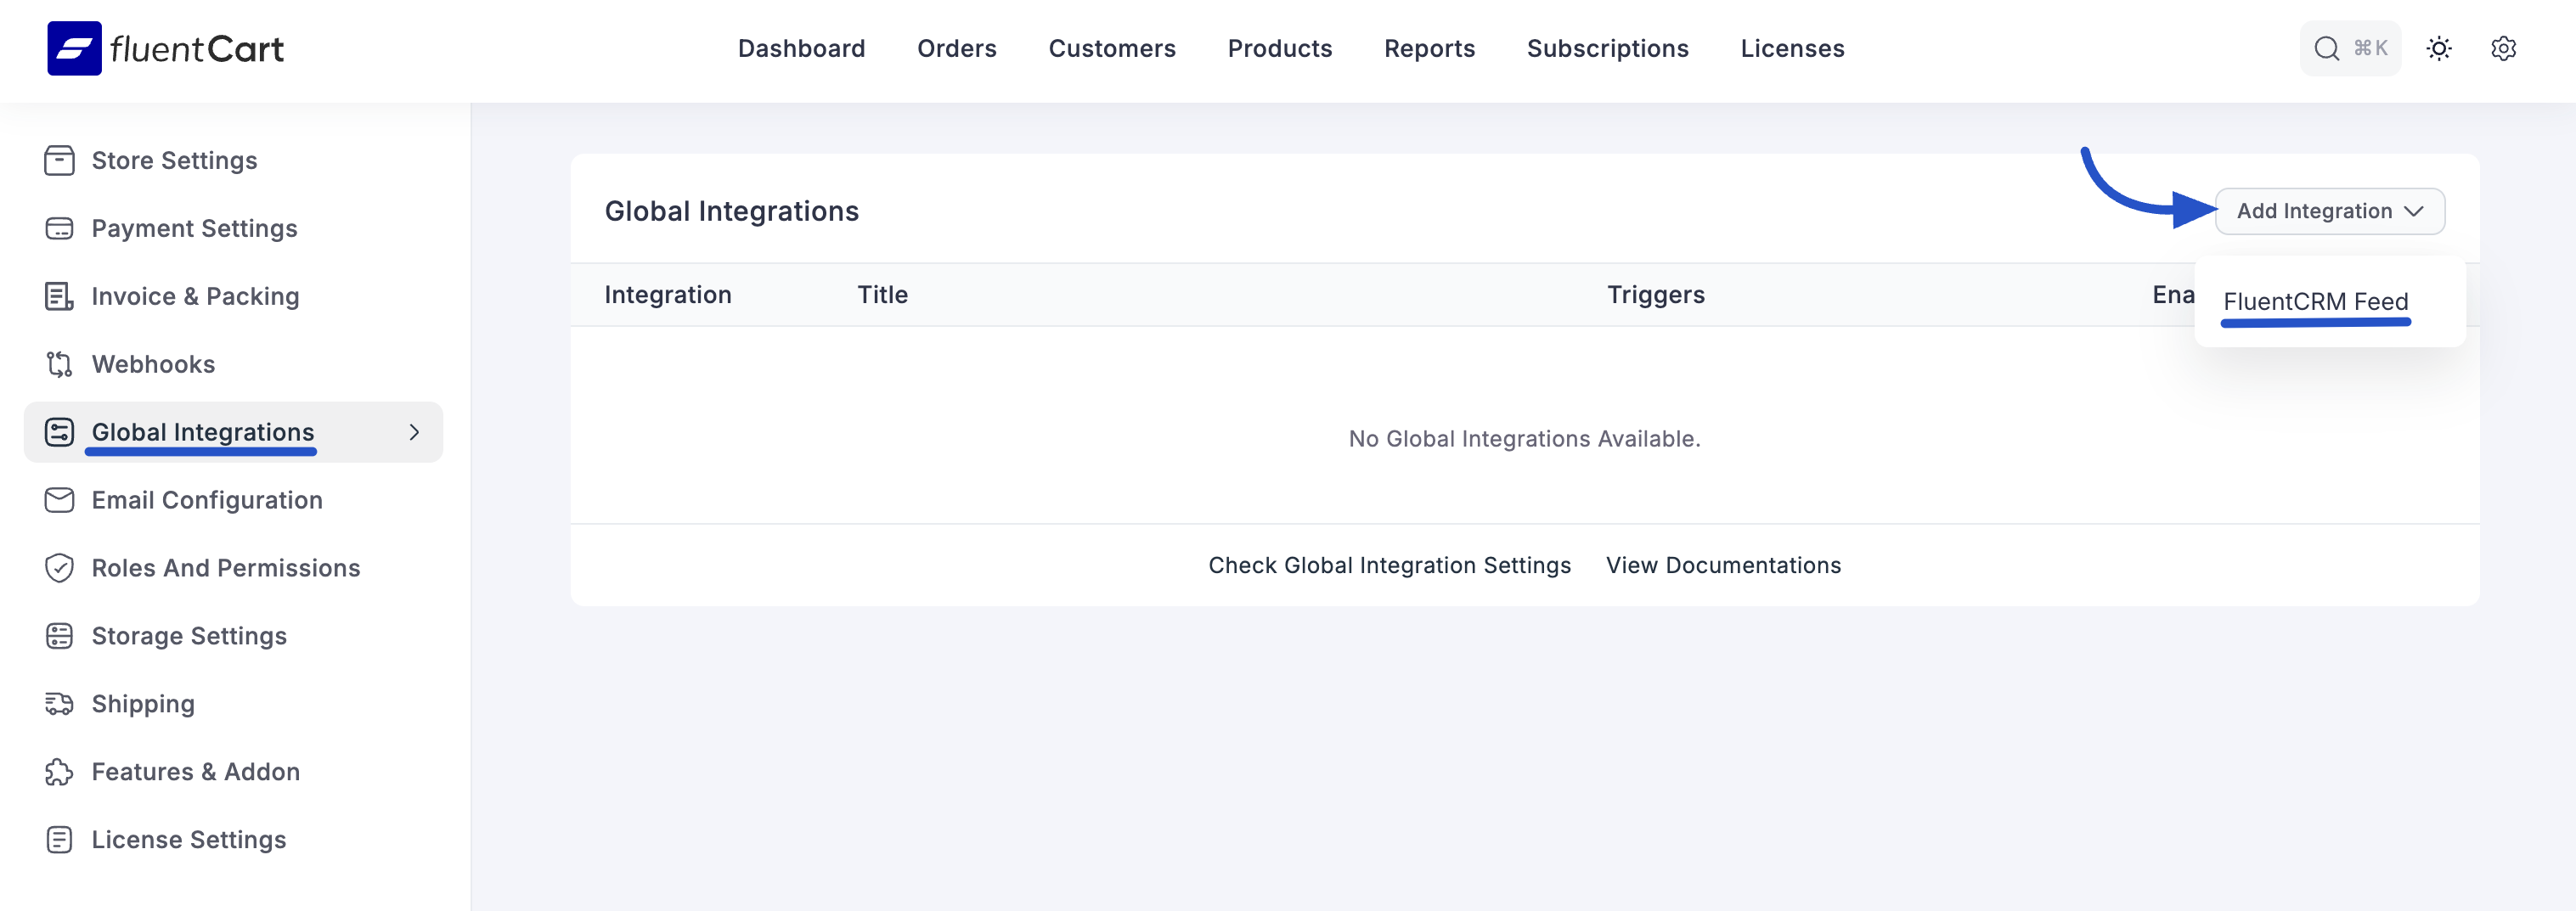Open License Settings in sidebar
The image size is (2576, 911).
(x=188, y=840)
